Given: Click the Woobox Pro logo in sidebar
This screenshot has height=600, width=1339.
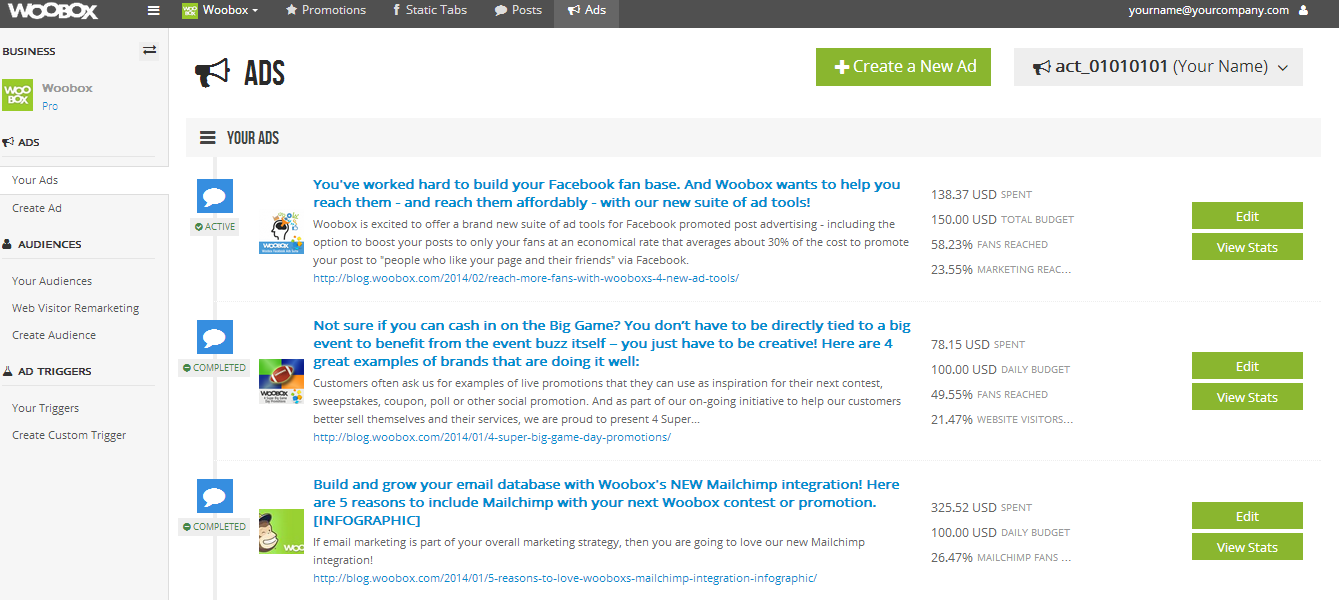Looking at the screenshot, I should [17, 96].
